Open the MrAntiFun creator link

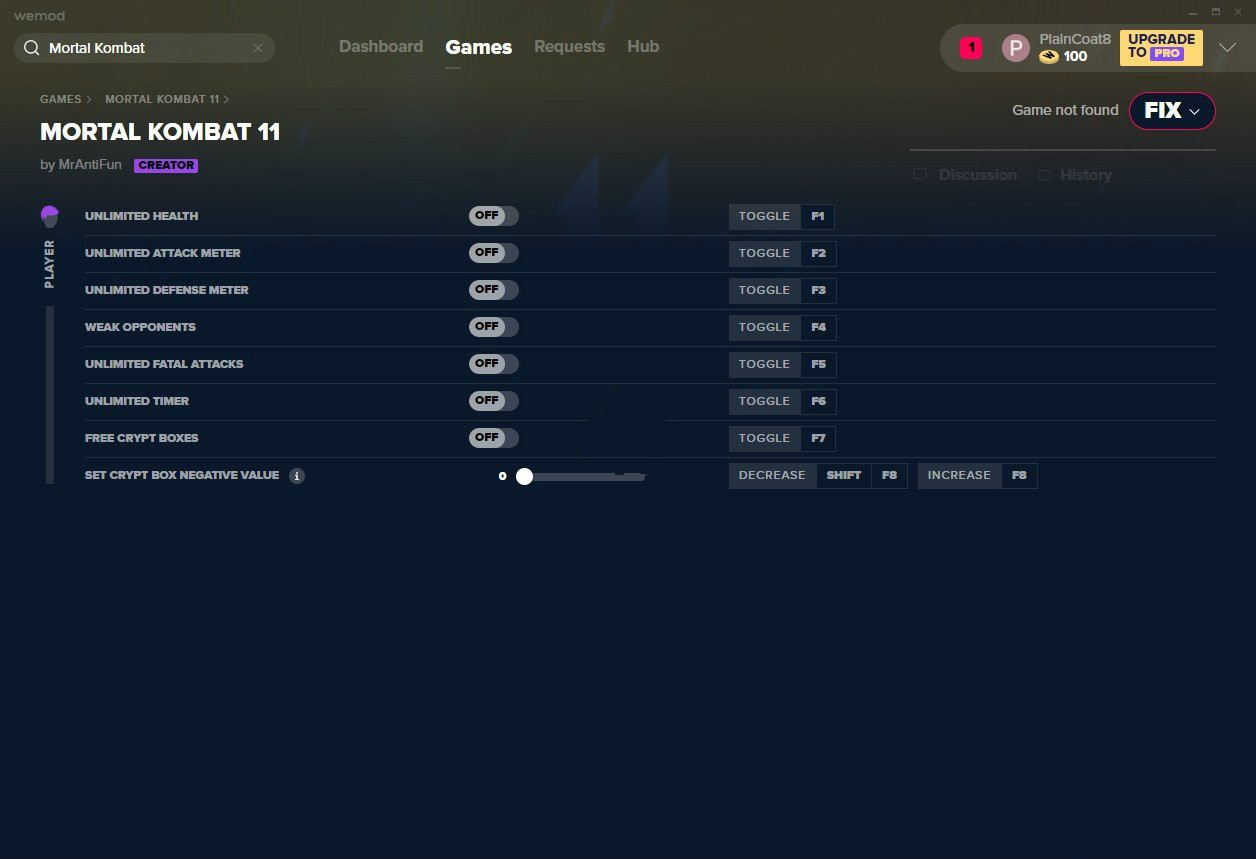[89, 165]
